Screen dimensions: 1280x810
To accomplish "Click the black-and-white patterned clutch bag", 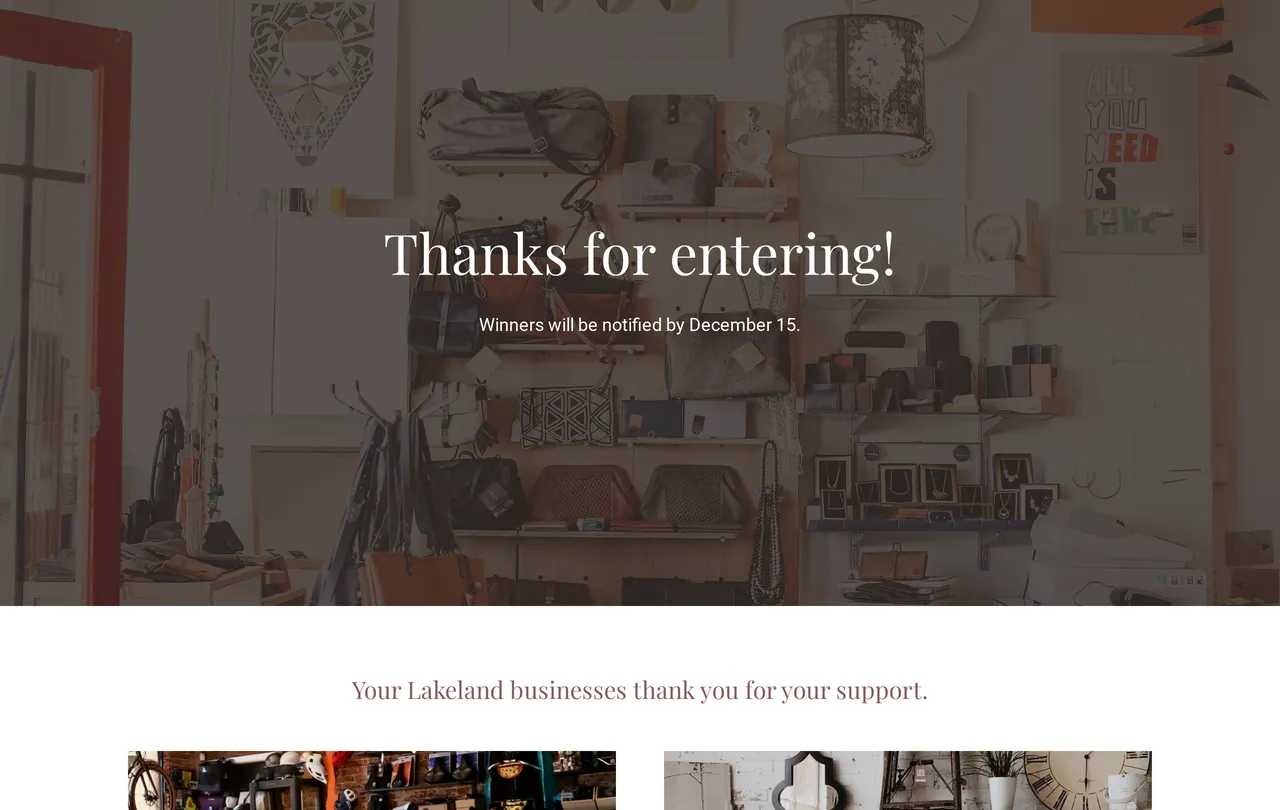I will (x=566, y=416).
